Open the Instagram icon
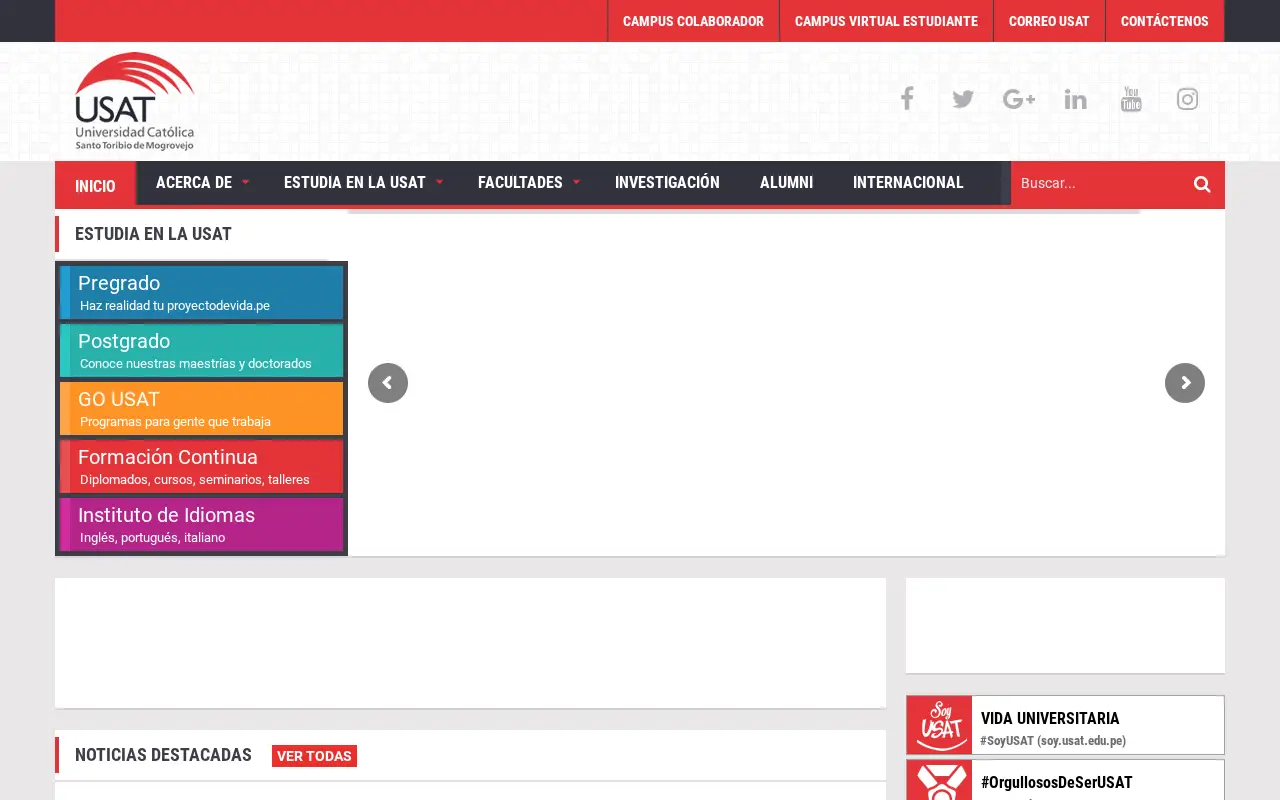 [x=1187, y=99]
